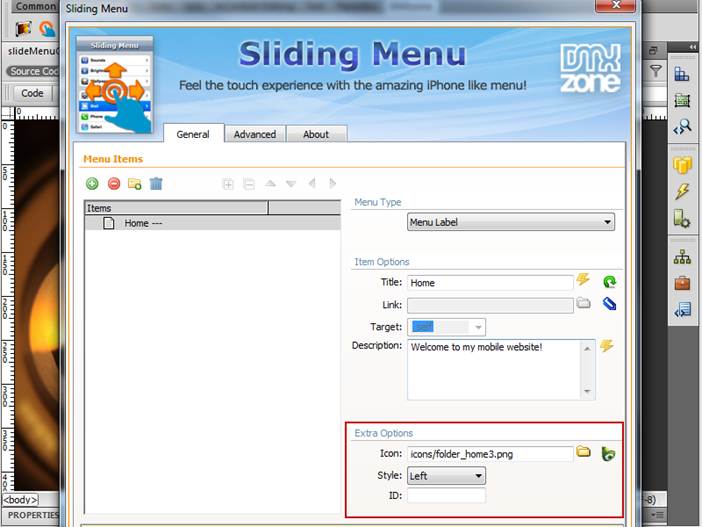Delete all items with trash bin icon
The image size is (702, 527).
point(156,184)
